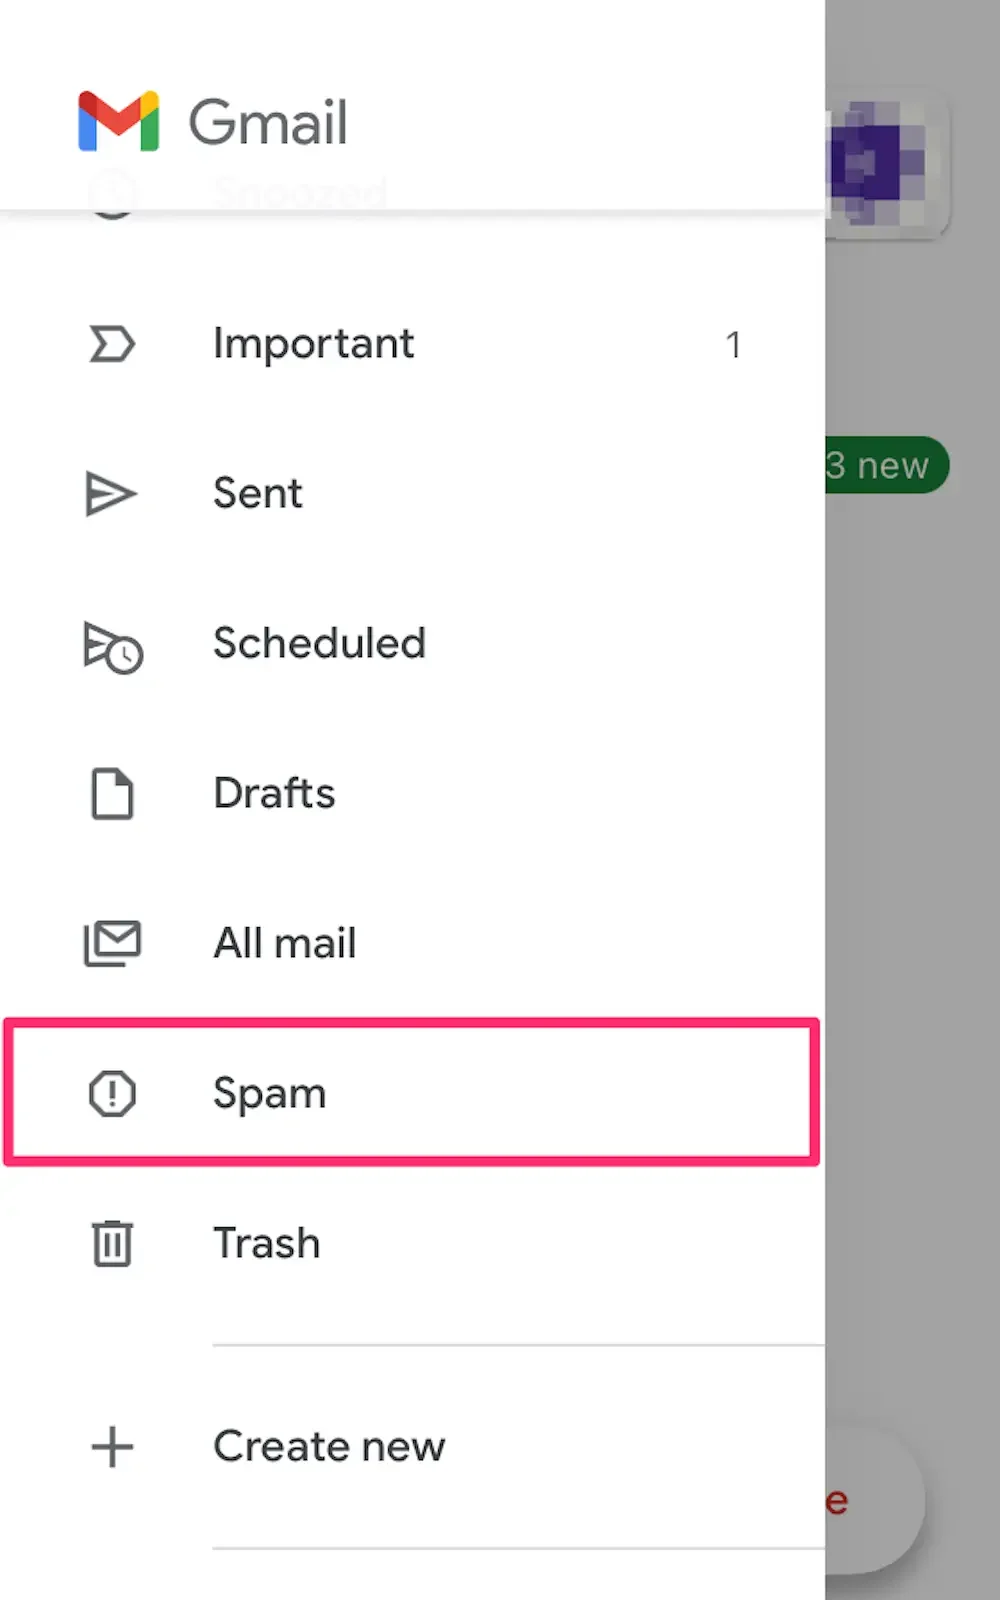Image resolution: width=1000 pixels, height=1600 pixels.
Task: Click the Important label marker icon
Action: [112, 344]
